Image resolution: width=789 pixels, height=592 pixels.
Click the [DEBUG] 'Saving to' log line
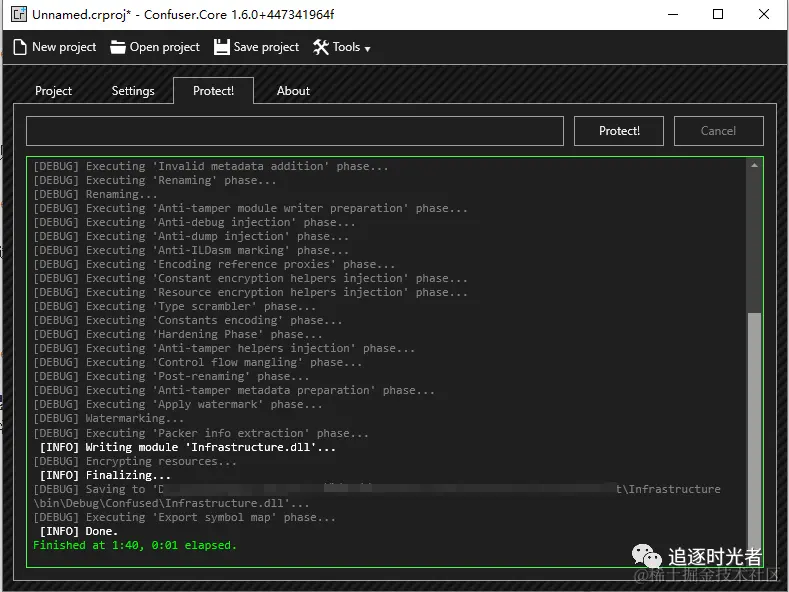377,489
